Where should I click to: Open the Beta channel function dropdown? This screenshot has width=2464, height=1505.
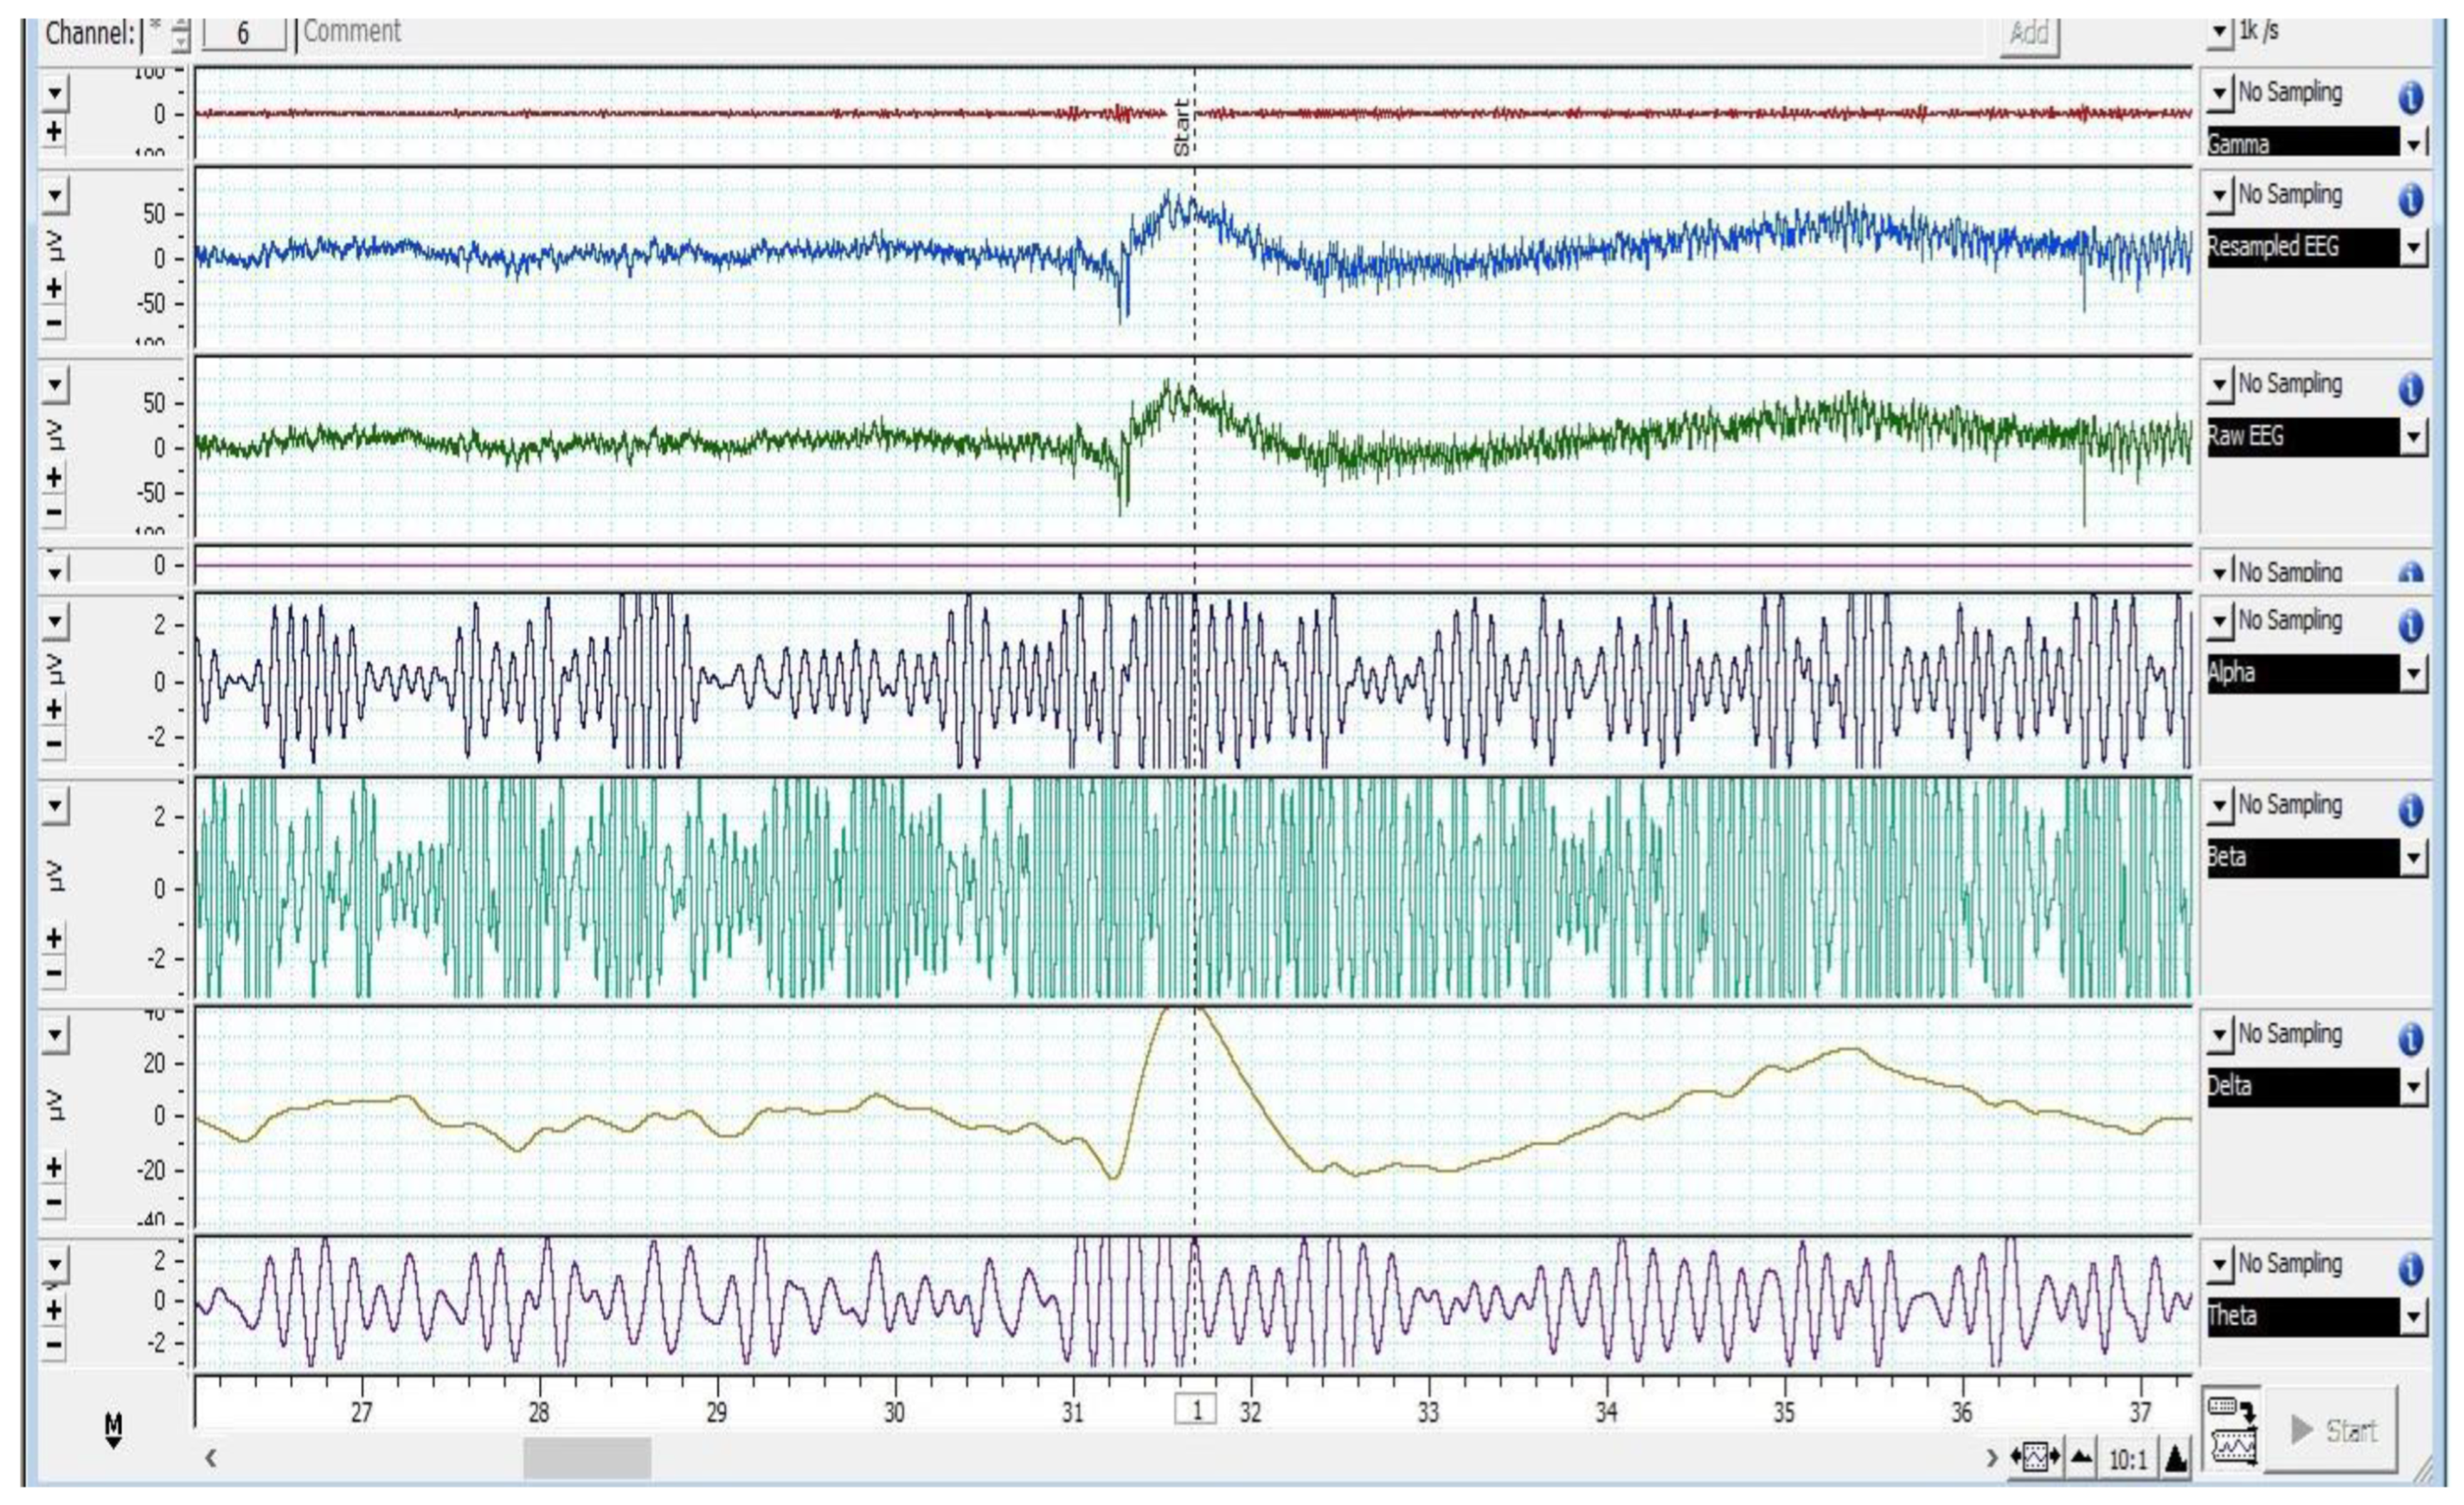click(x=2414, y=858)
